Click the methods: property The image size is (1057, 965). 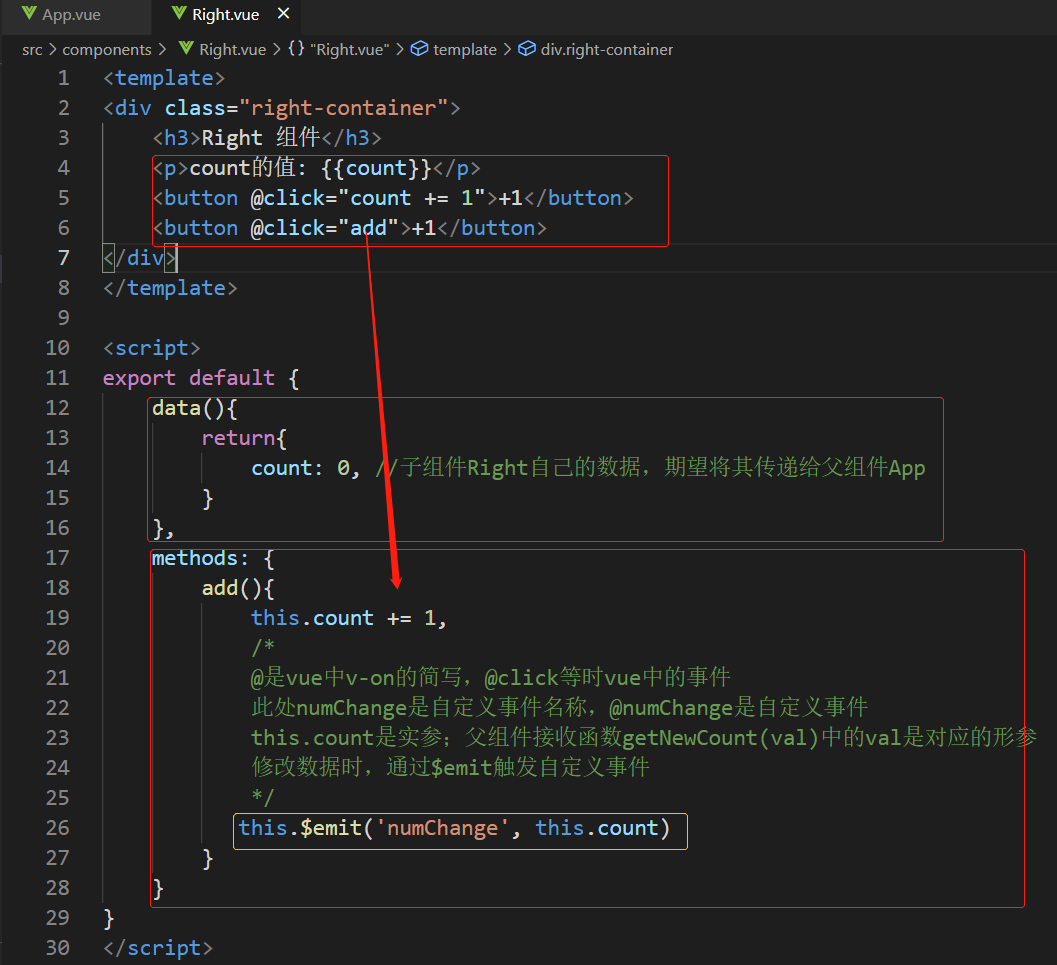[200, 558]
